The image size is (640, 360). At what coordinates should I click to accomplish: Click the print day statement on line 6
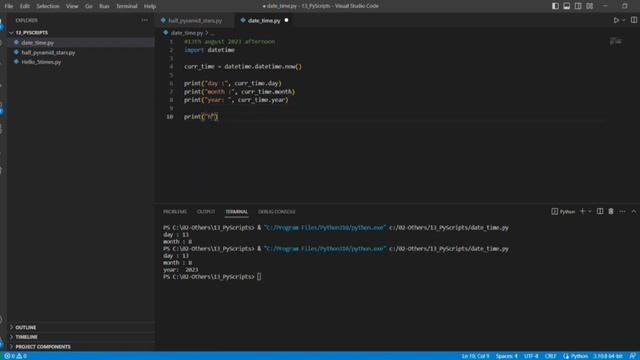coord(233,83)
